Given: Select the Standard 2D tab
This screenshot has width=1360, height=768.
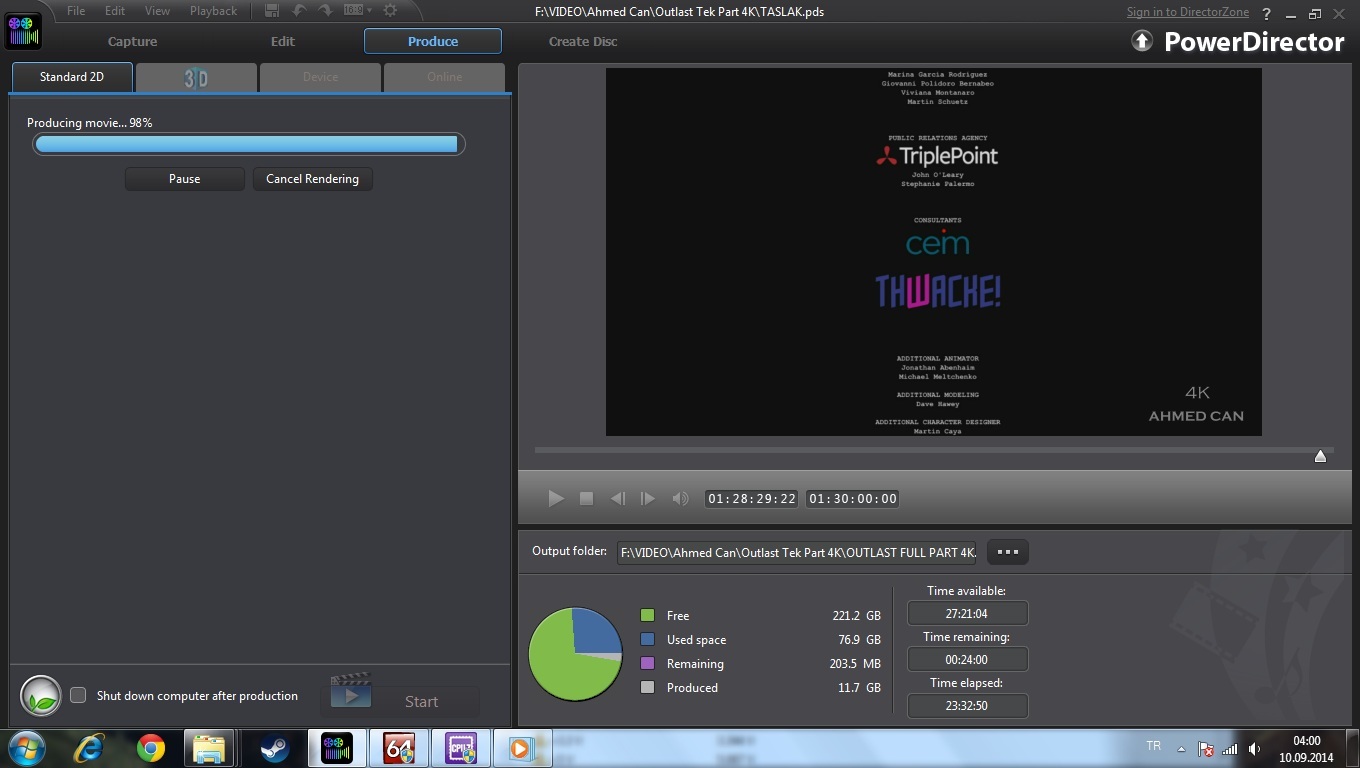Looking at the screenshot, I should (72, 77).
